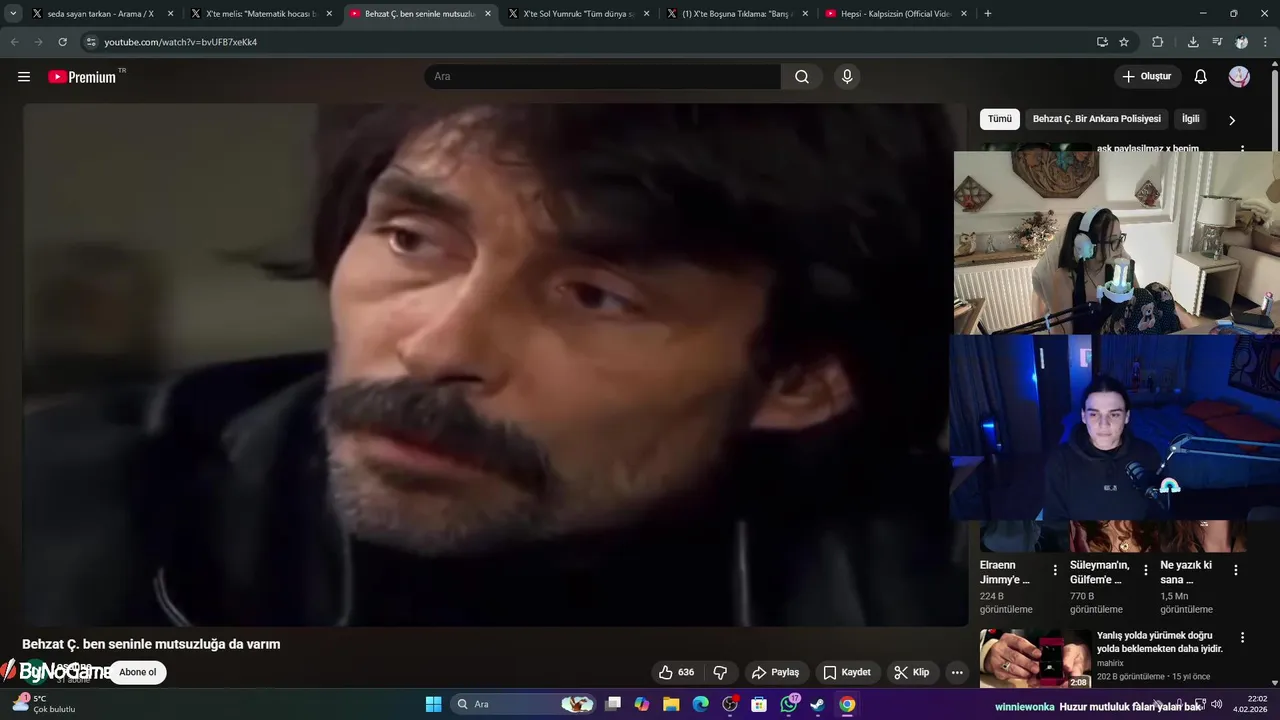Switch to X'te melis Matematik hocası tab
Image resolution: width=1280 pixels, height=720 pixels.
click(x=260, y=14)
